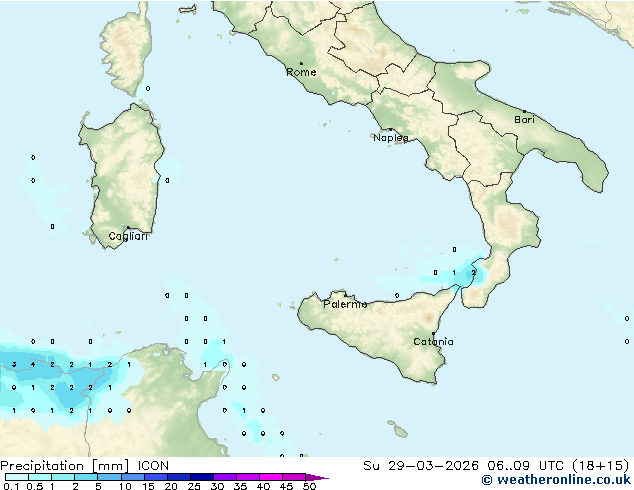Click the 06..09 UTC time range
The width and height of the screenshot is (634, 490).
[x=525, y=466]
